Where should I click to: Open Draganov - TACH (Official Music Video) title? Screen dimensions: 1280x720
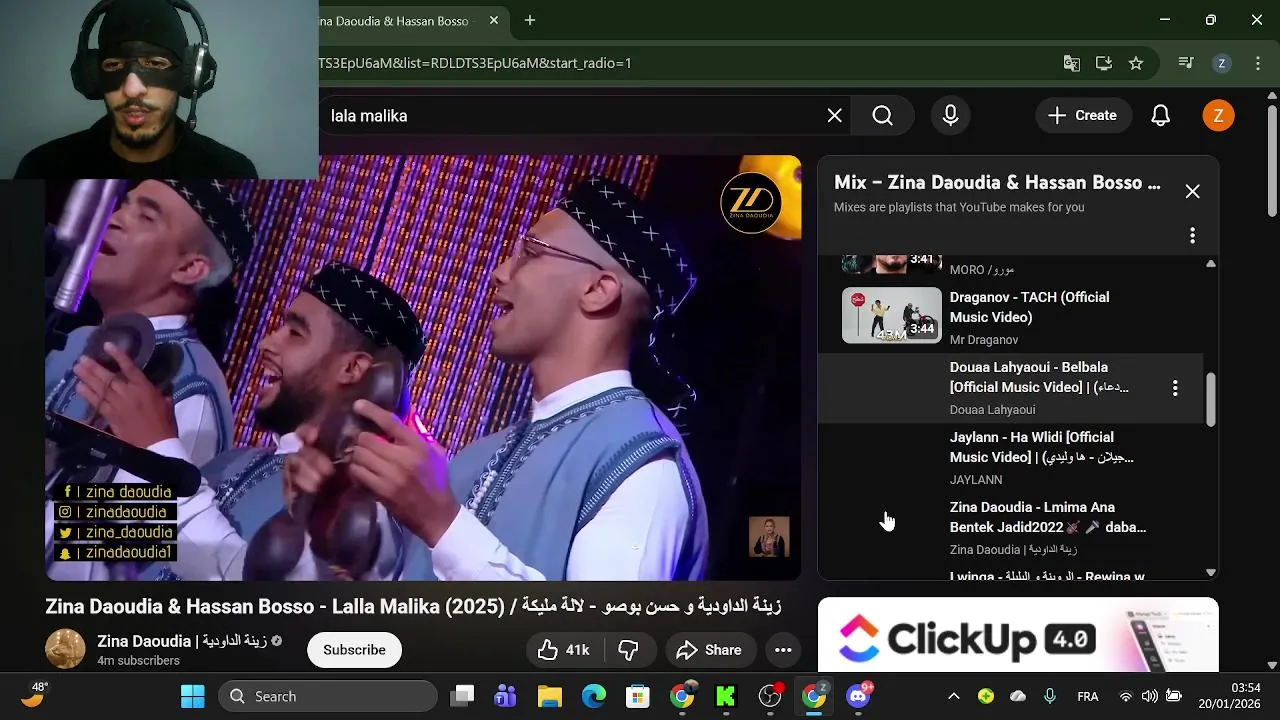coord(1031,307)
